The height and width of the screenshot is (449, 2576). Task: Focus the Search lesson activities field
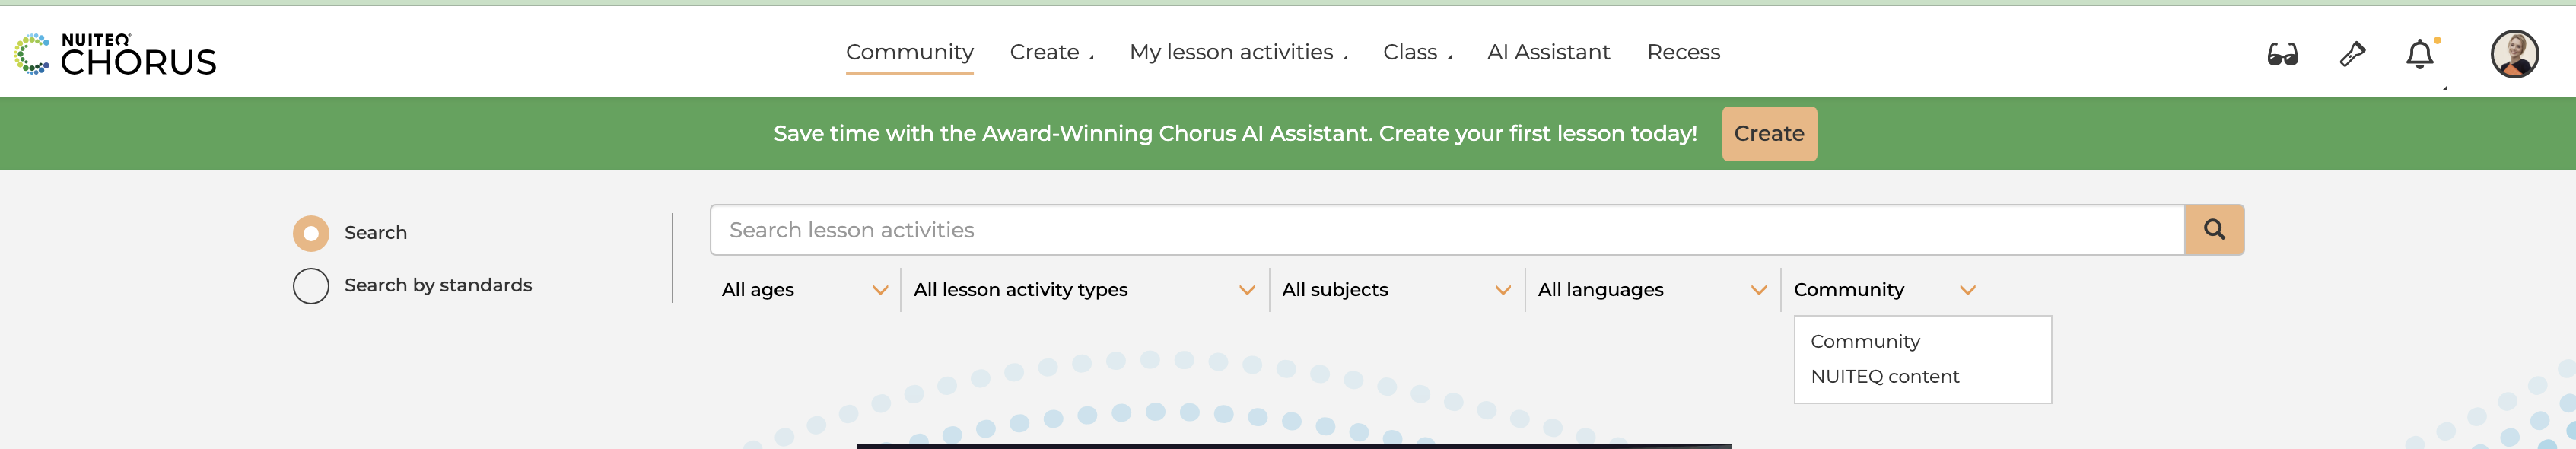coord(1447,230)
